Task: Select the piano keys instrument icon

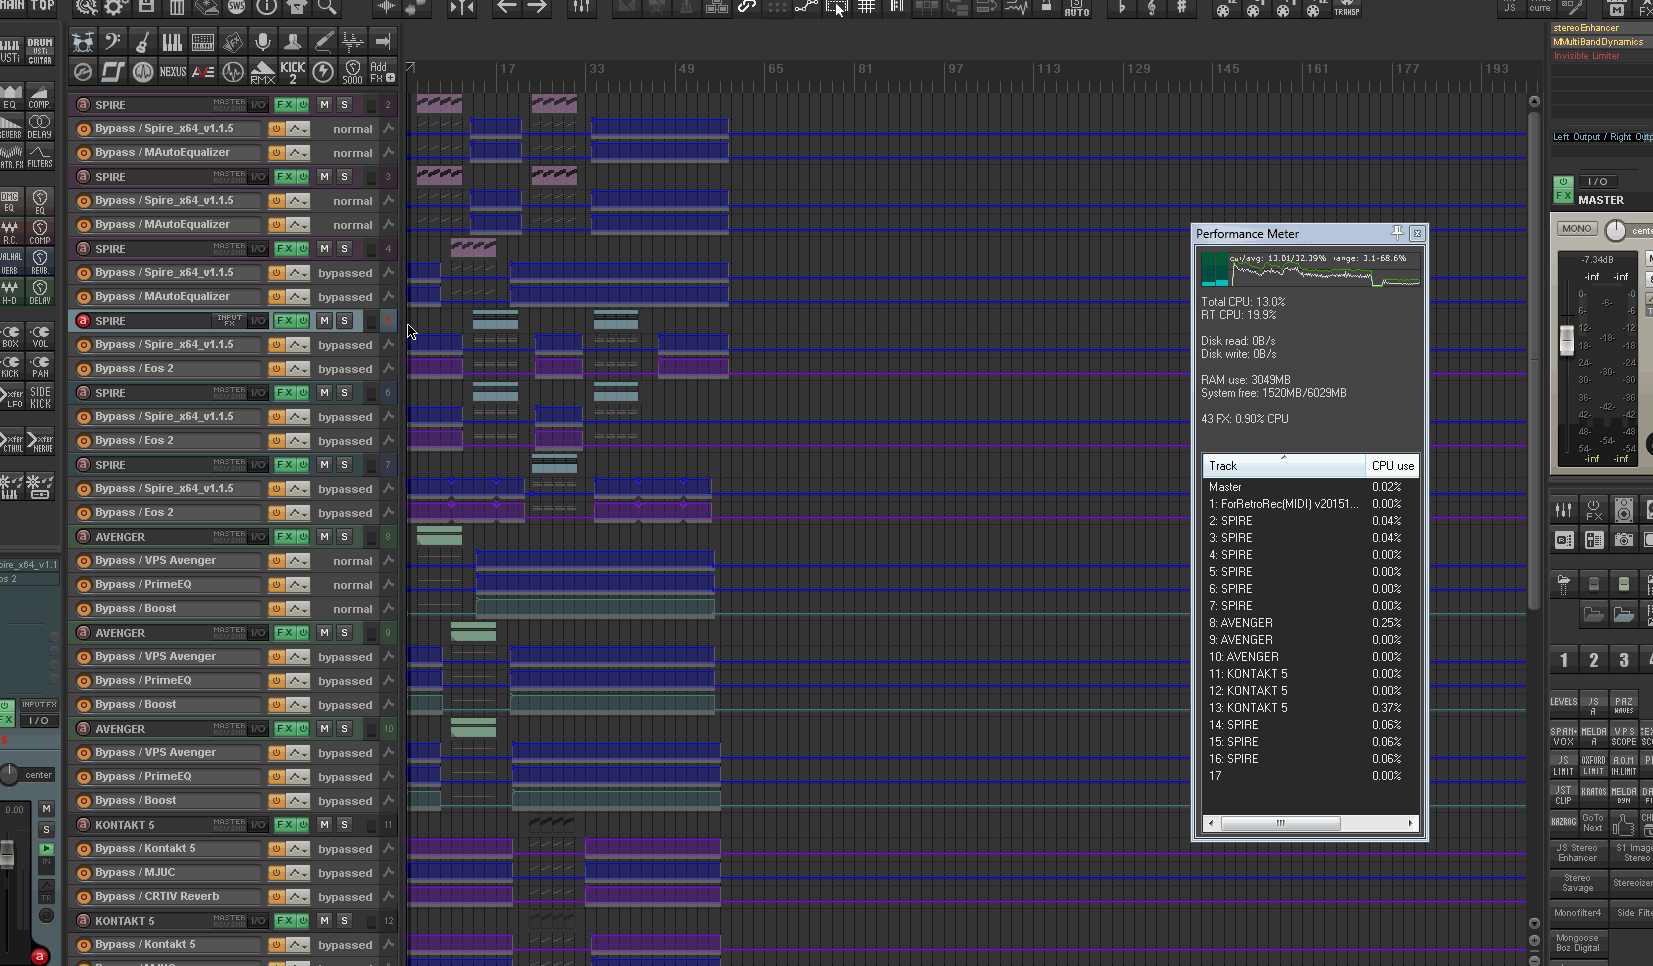Action: tap(173, 42)
